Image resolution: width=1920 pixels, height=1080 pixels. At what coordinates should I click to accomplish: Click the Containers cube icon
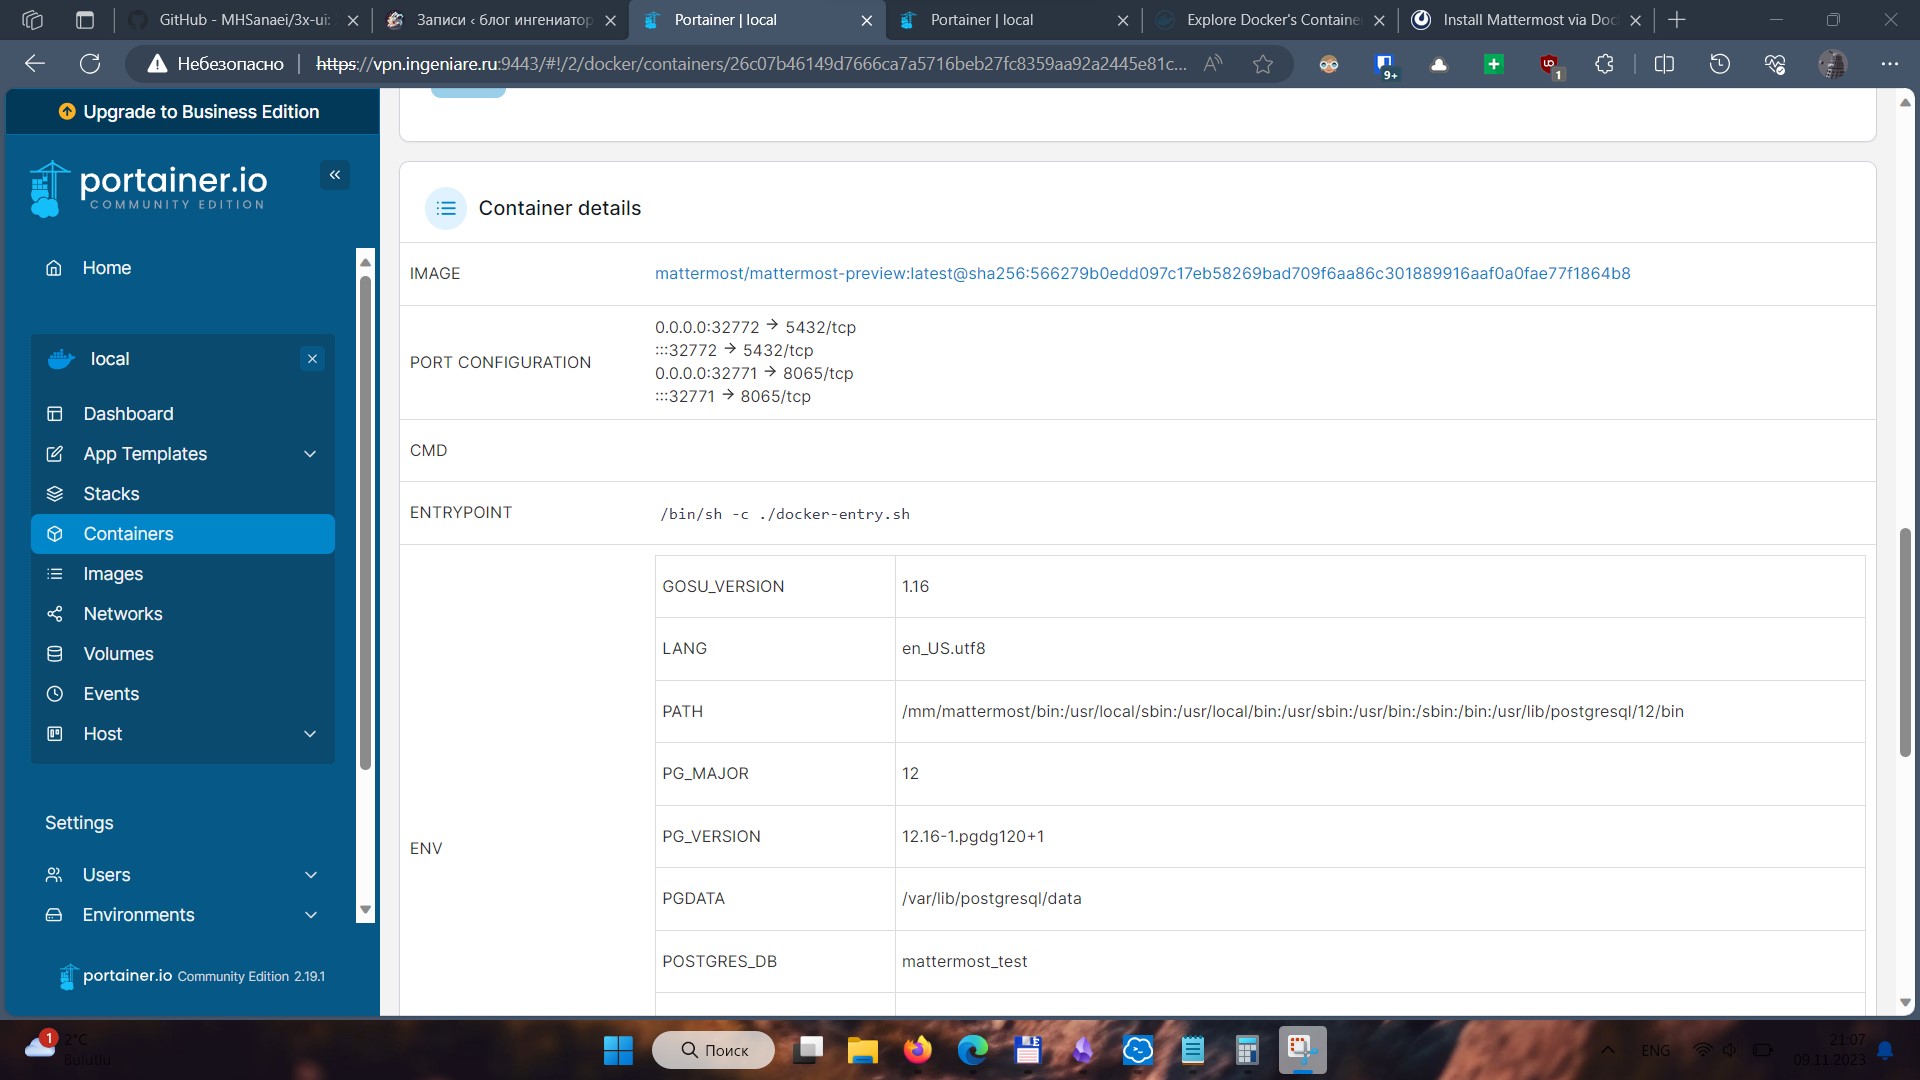55,534
